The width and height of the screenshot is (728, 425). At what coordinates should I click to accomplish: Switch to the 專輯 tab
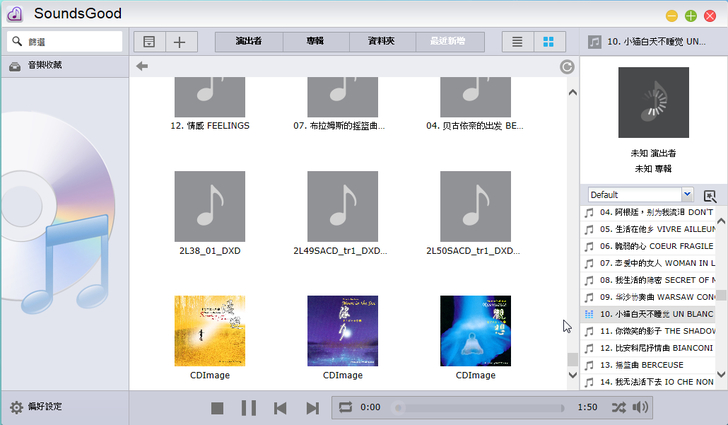[x=315, y=41]
